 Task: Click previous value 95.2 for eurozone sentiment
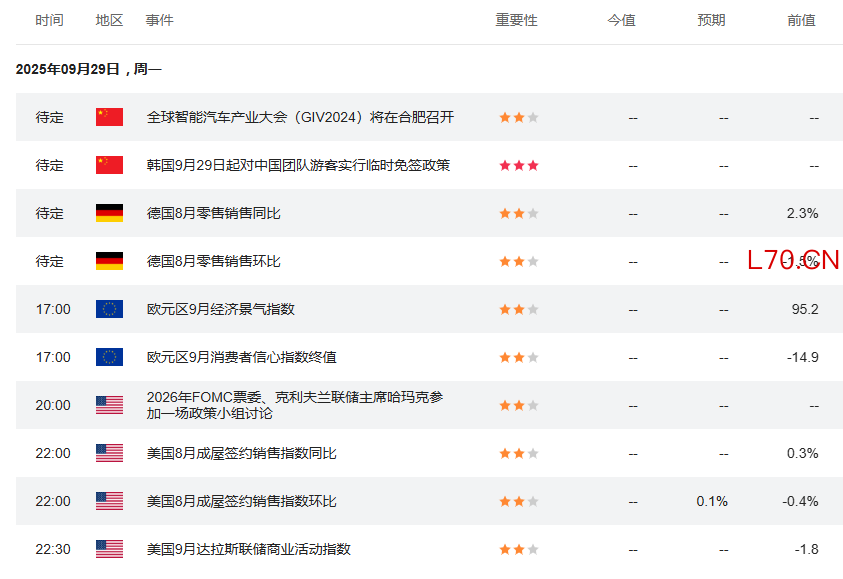(805, 309)
